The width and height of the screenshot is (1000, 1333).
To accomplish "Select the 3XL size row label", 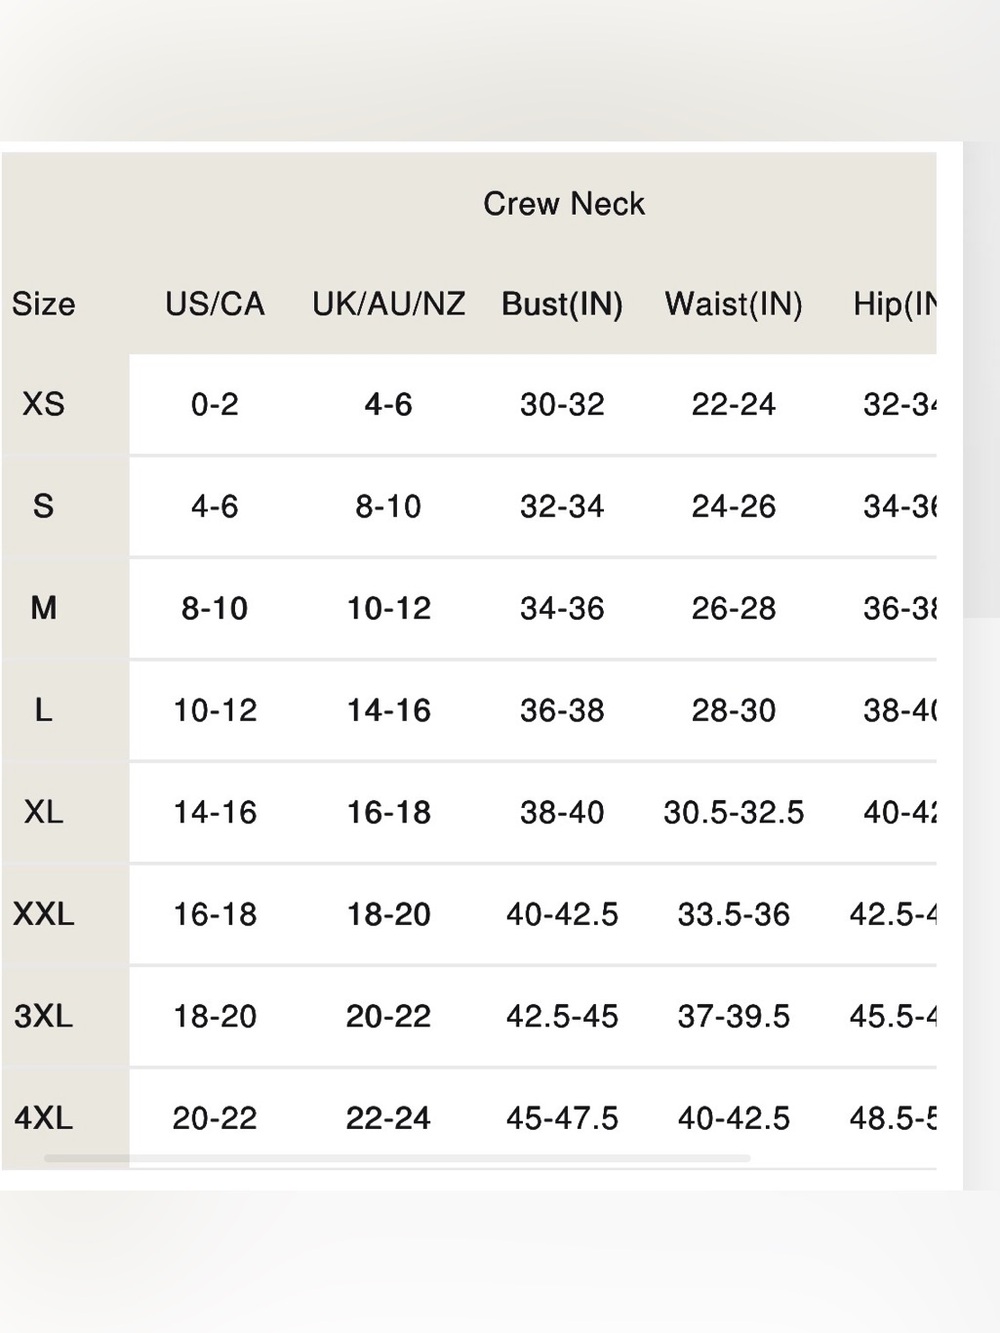I will (x=43, y=1016).
